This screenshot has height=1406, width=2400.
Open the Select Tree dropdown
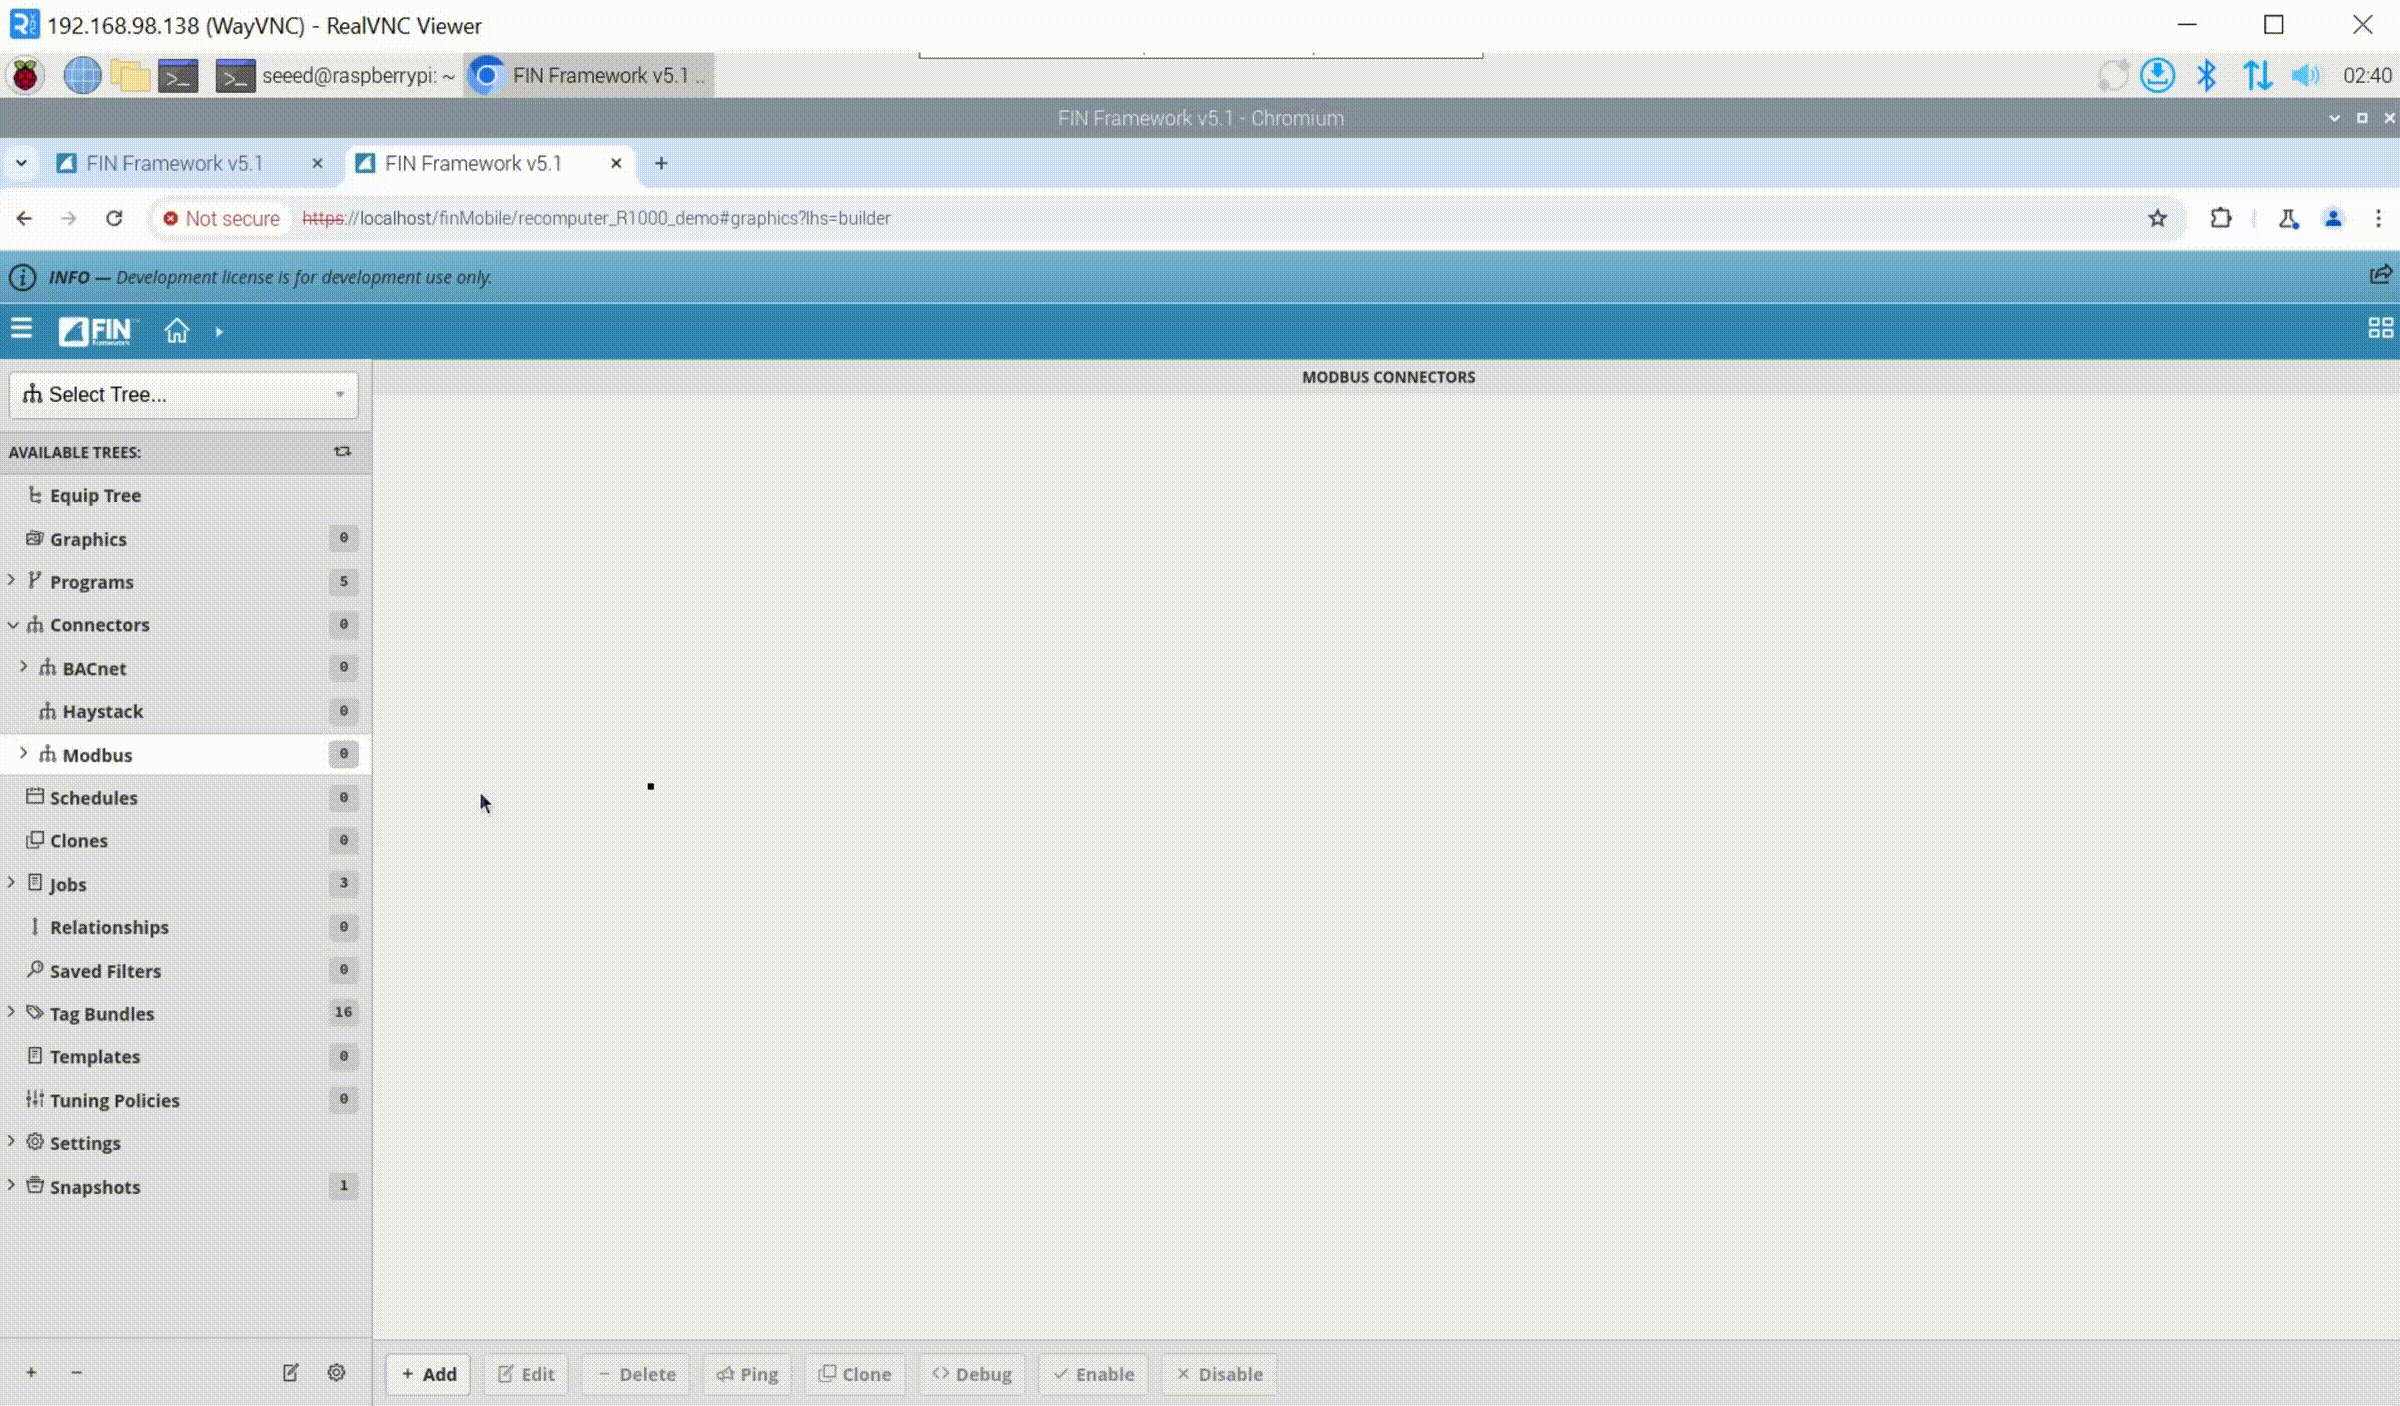[x=183, y=394]
